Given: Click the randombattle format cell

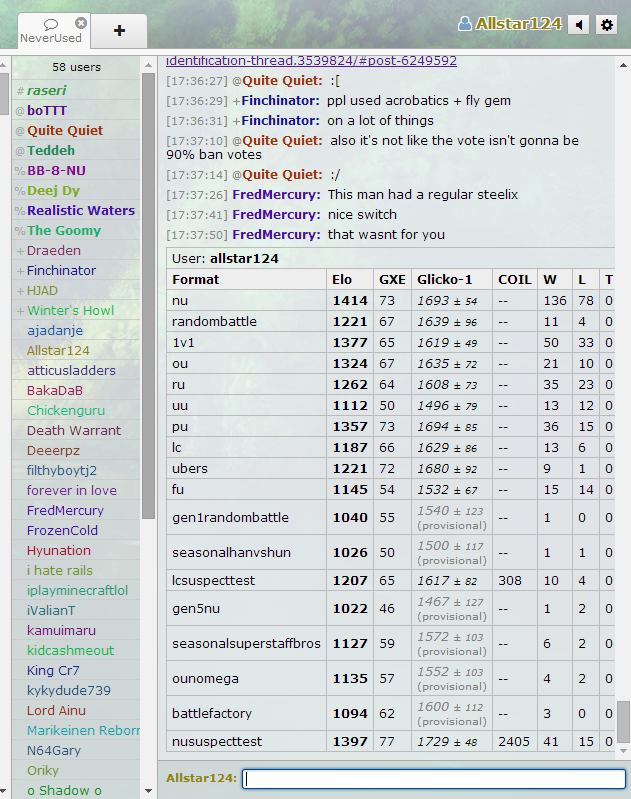Looking at the screenshot, I should point(246,322).
